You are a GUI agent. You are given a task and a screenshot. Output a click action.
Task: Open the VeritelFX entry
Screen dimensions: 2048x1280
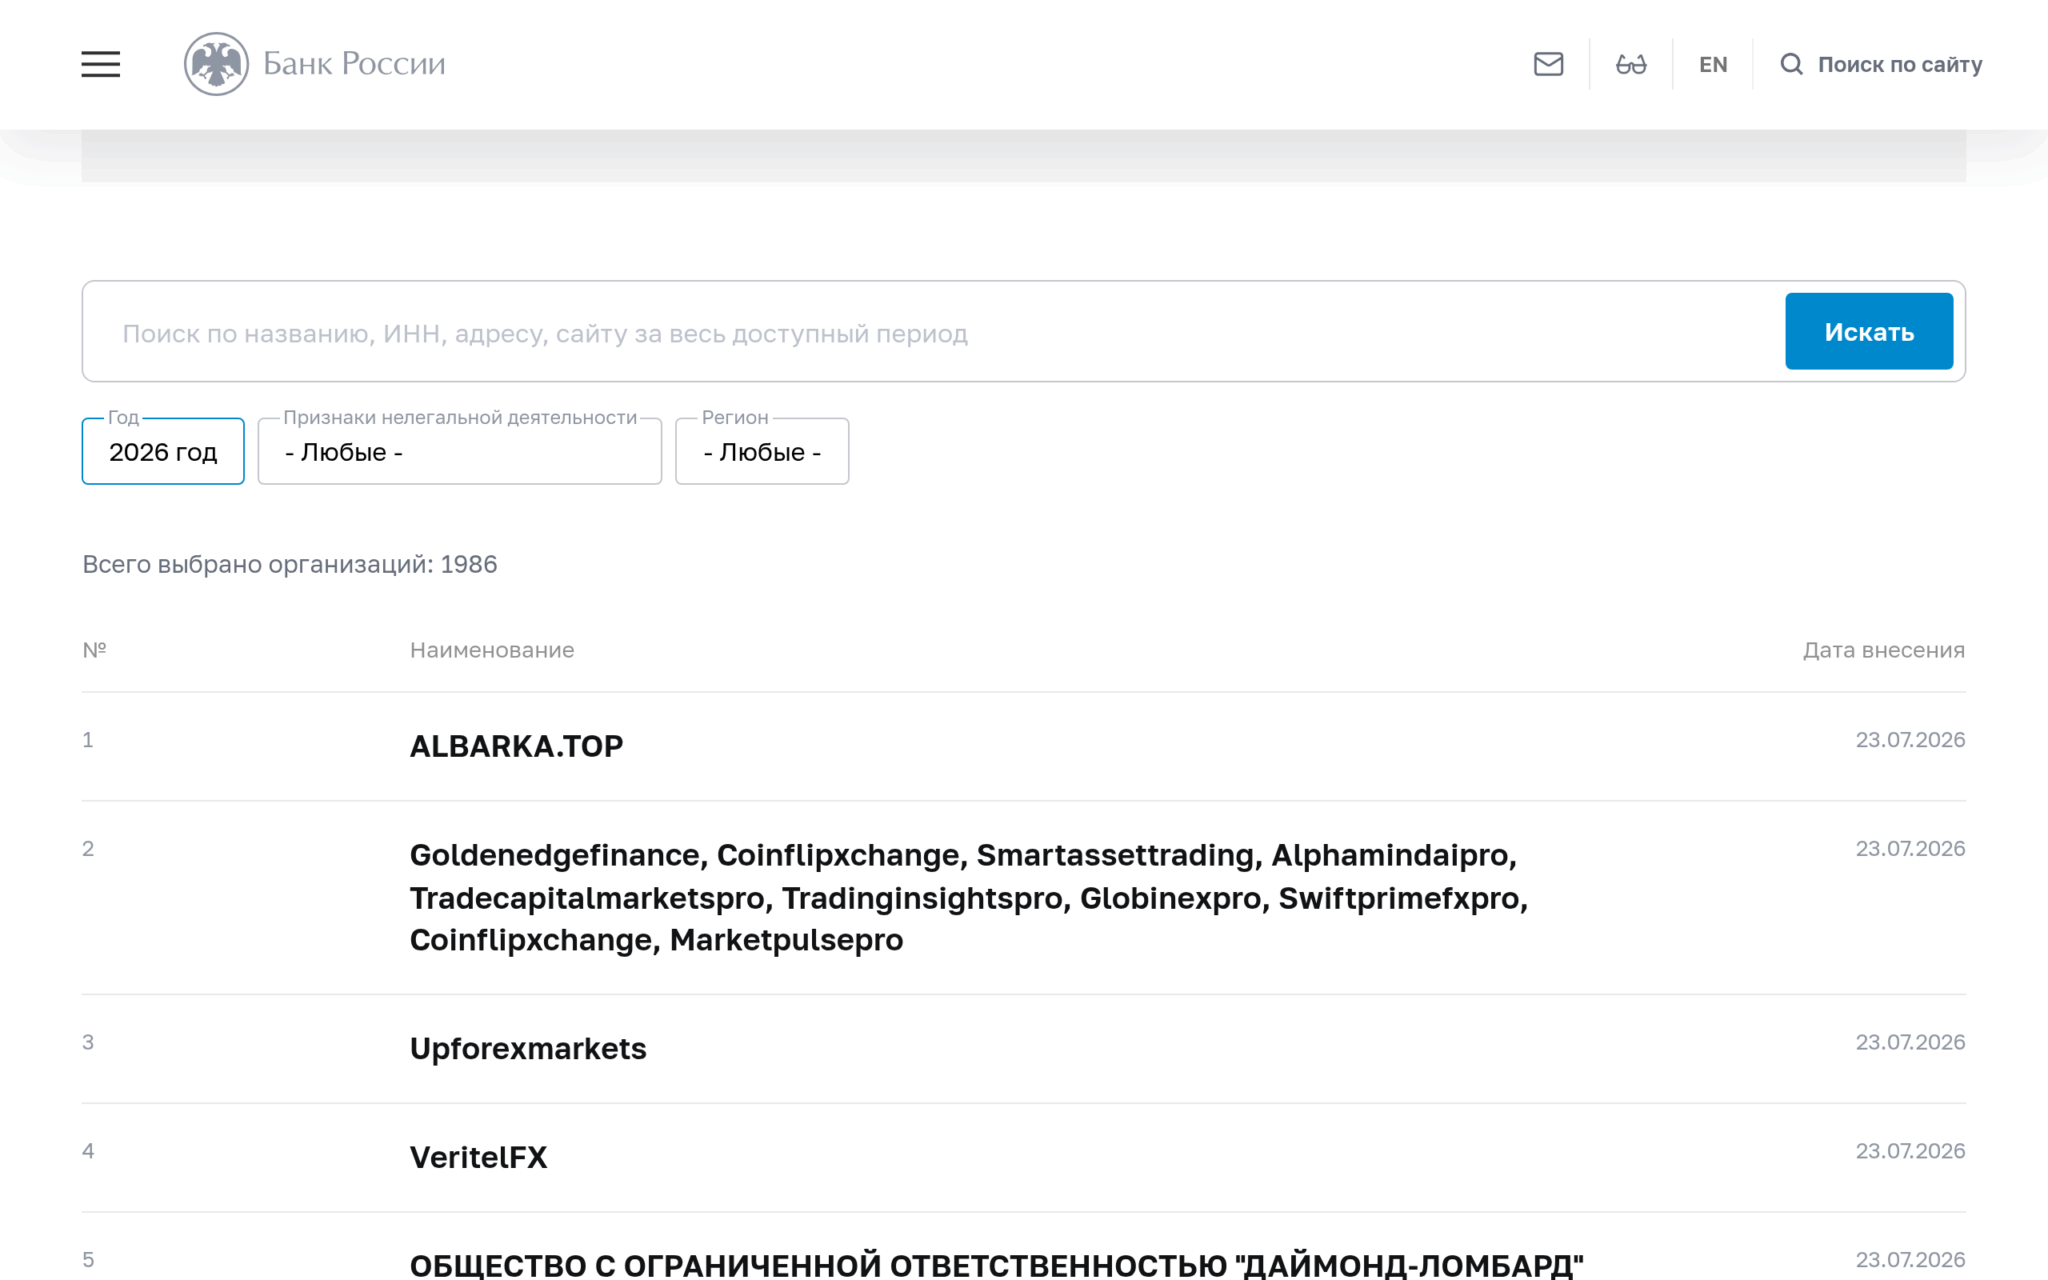tap(479, 1157)
